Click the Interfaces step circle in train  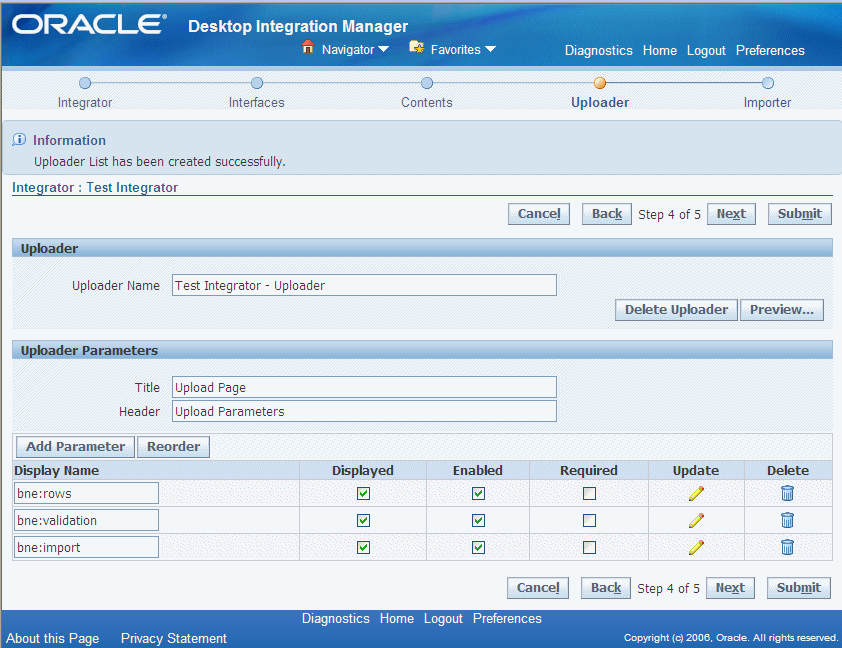click(x=257, y=83)
